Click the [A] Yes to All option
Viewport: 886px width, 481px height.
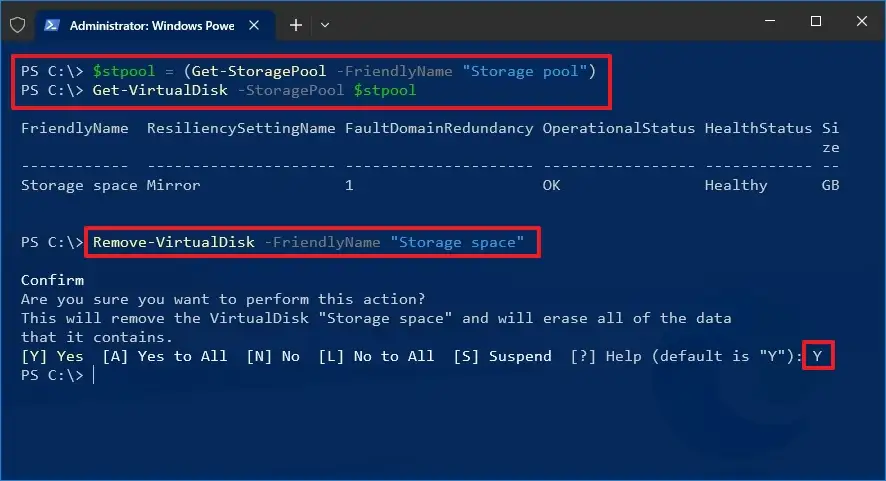(164, 356)
